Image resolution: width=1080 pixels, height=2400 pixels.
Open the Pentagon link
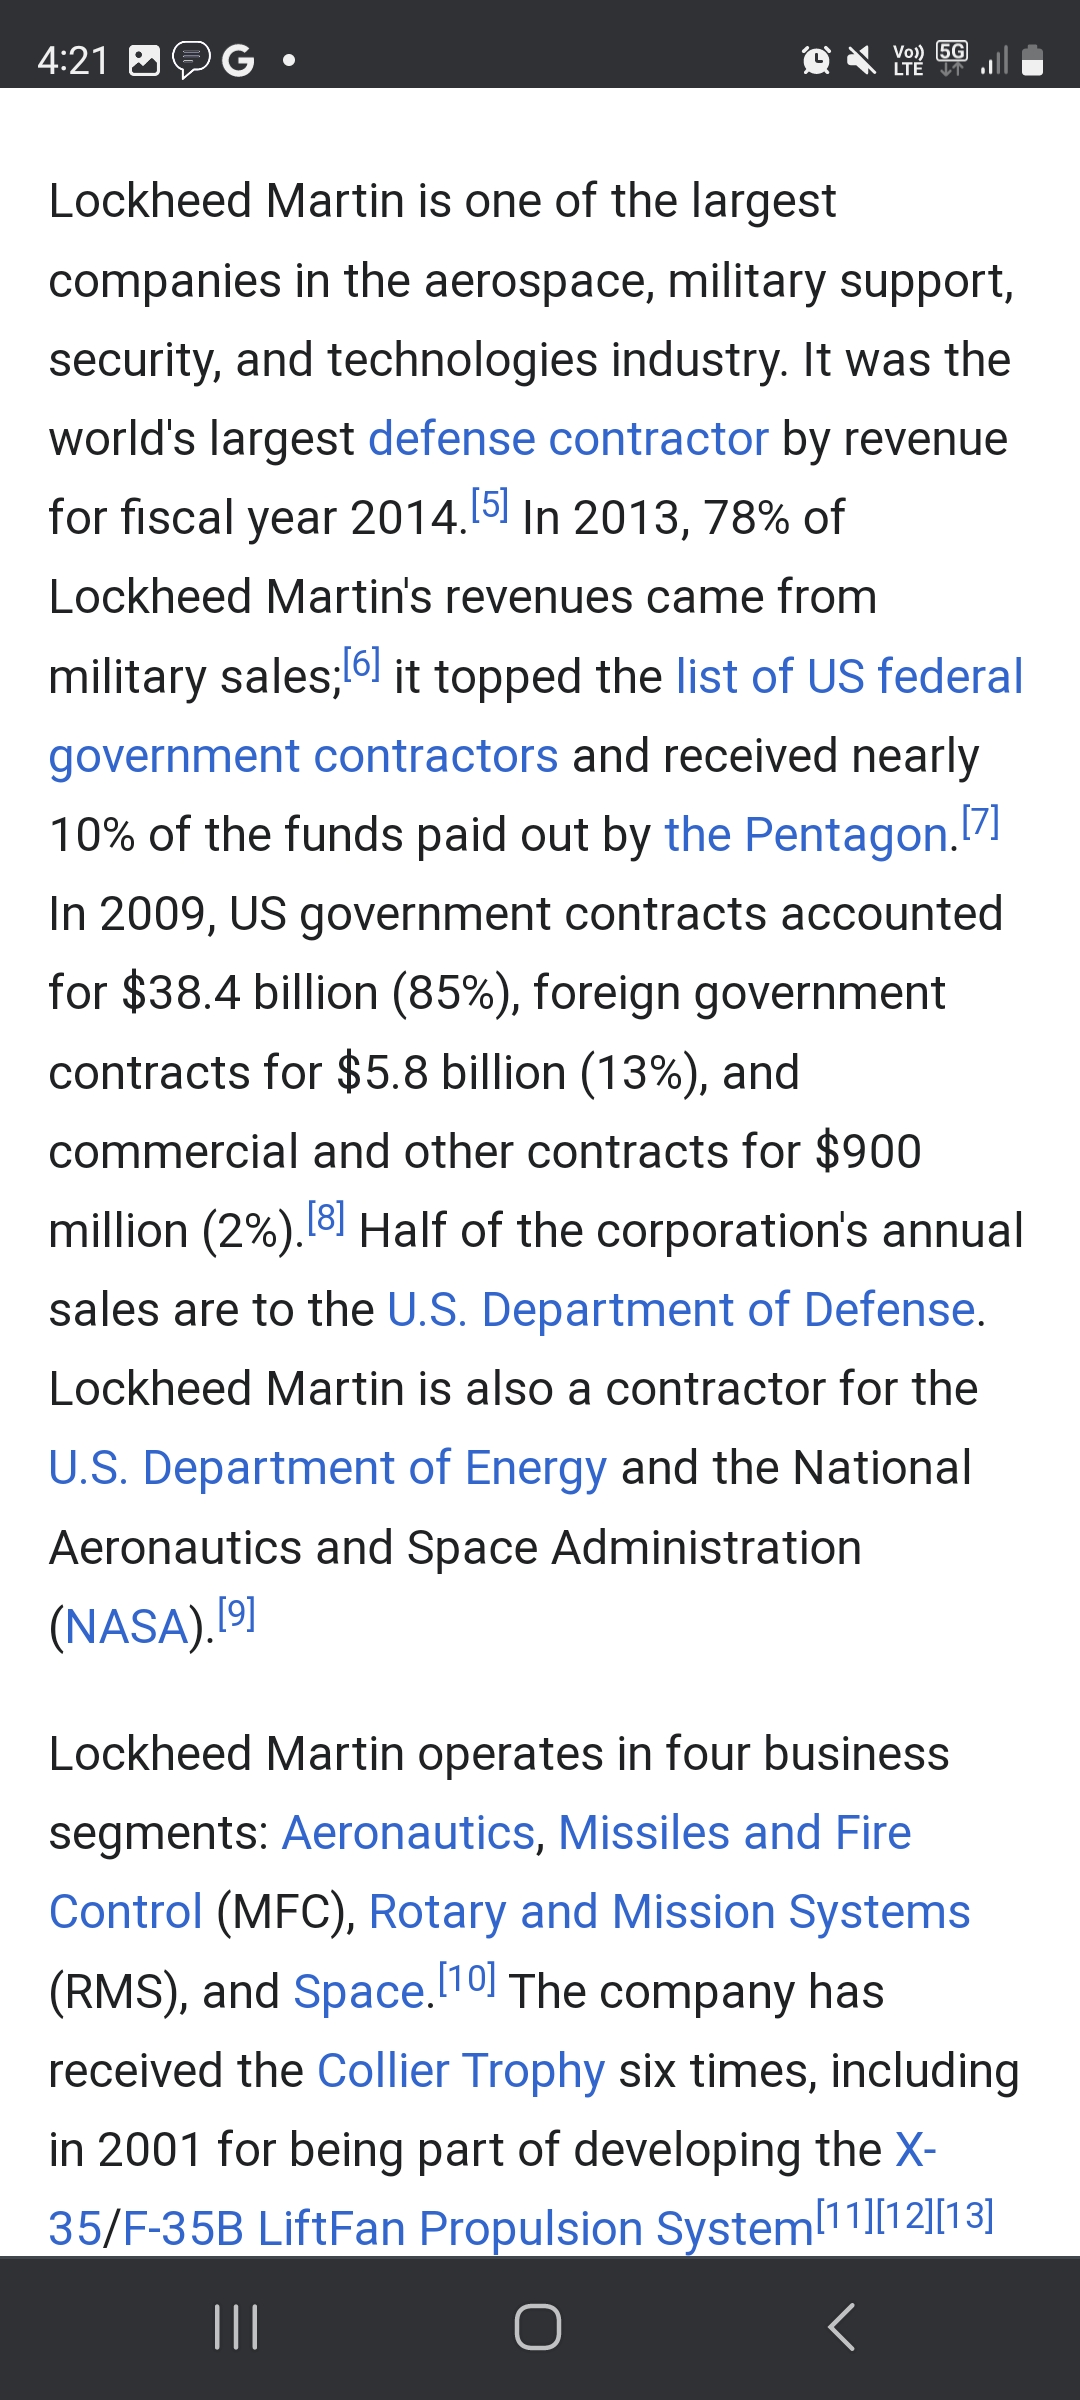click(806, 834)
